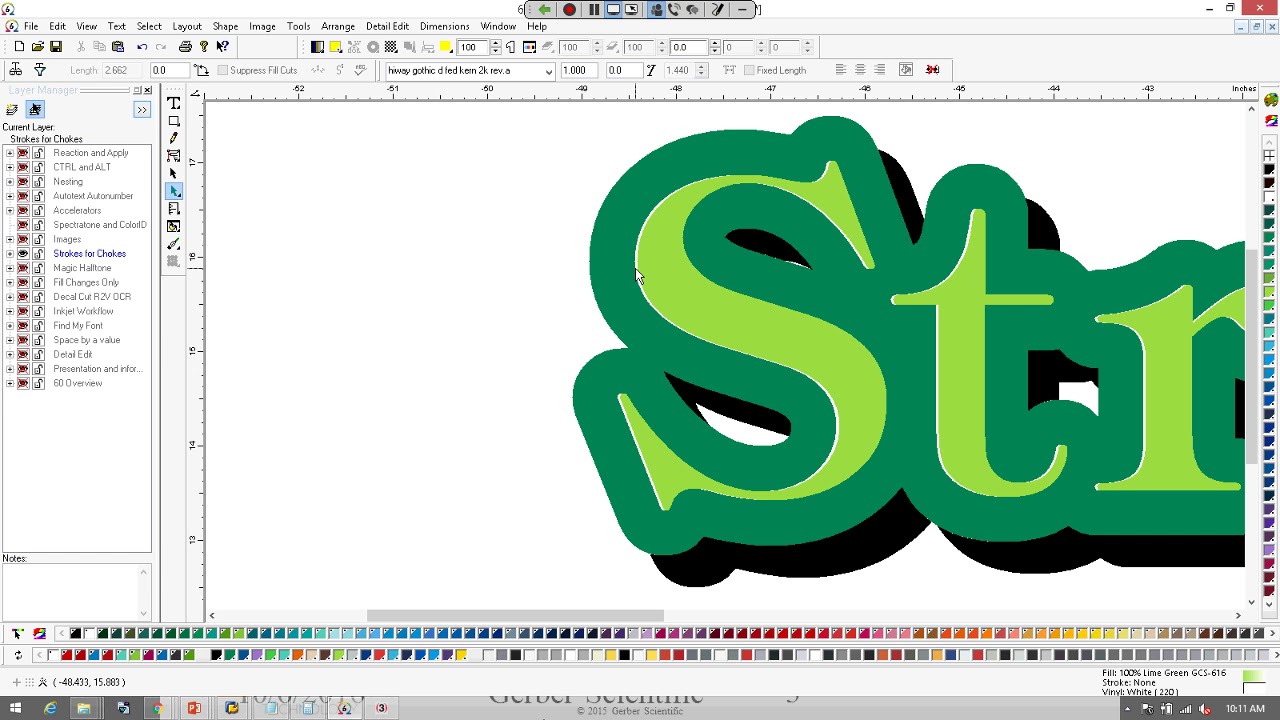Show the Images layer
The width and height of the screenshot is (1280, 720).
coord(23,240)
